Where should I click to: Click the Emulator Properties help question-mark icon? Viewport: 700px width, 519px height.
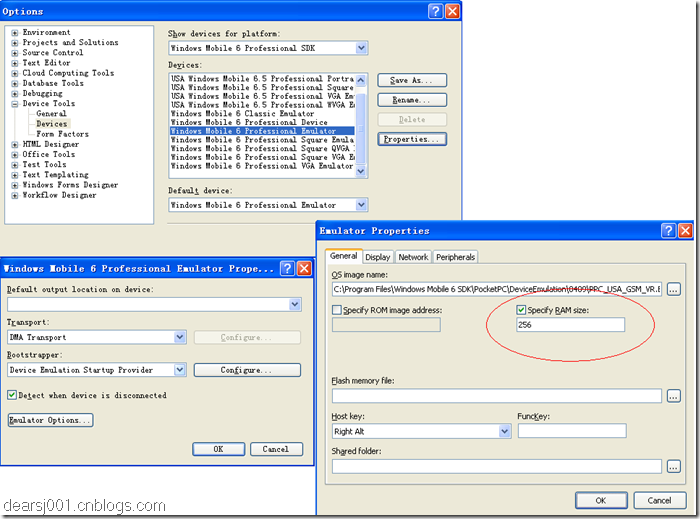click(668, 230)
